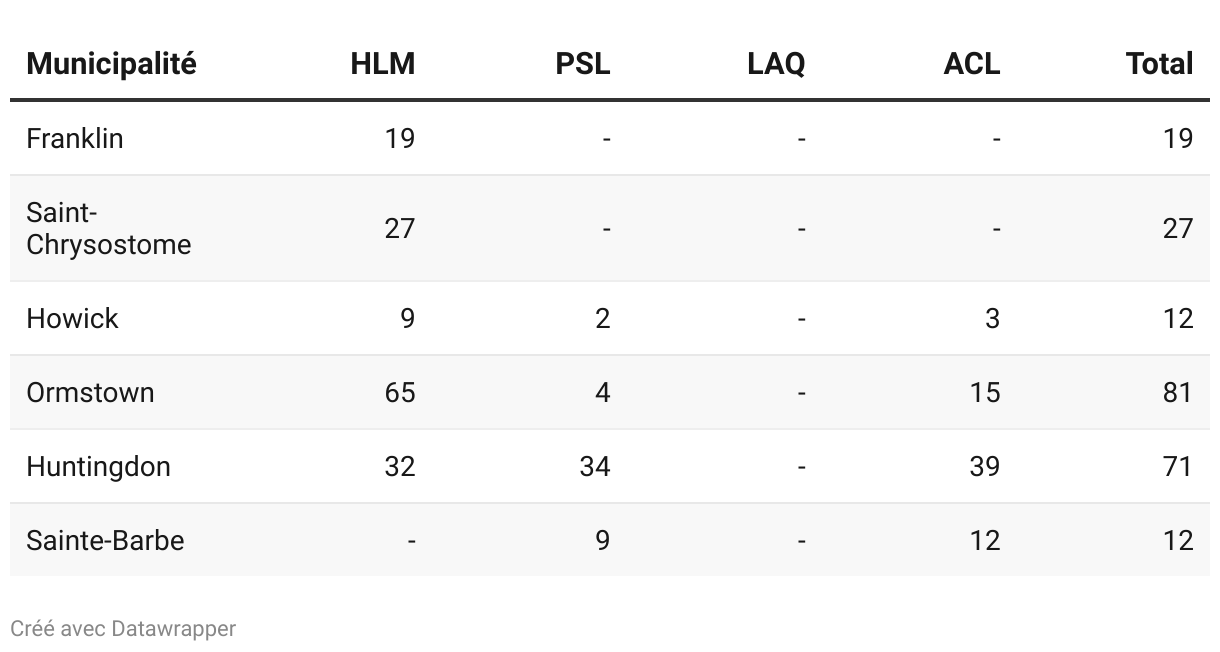
Task: Select the Sainte-Barbe row label
Action: [105, 540]
